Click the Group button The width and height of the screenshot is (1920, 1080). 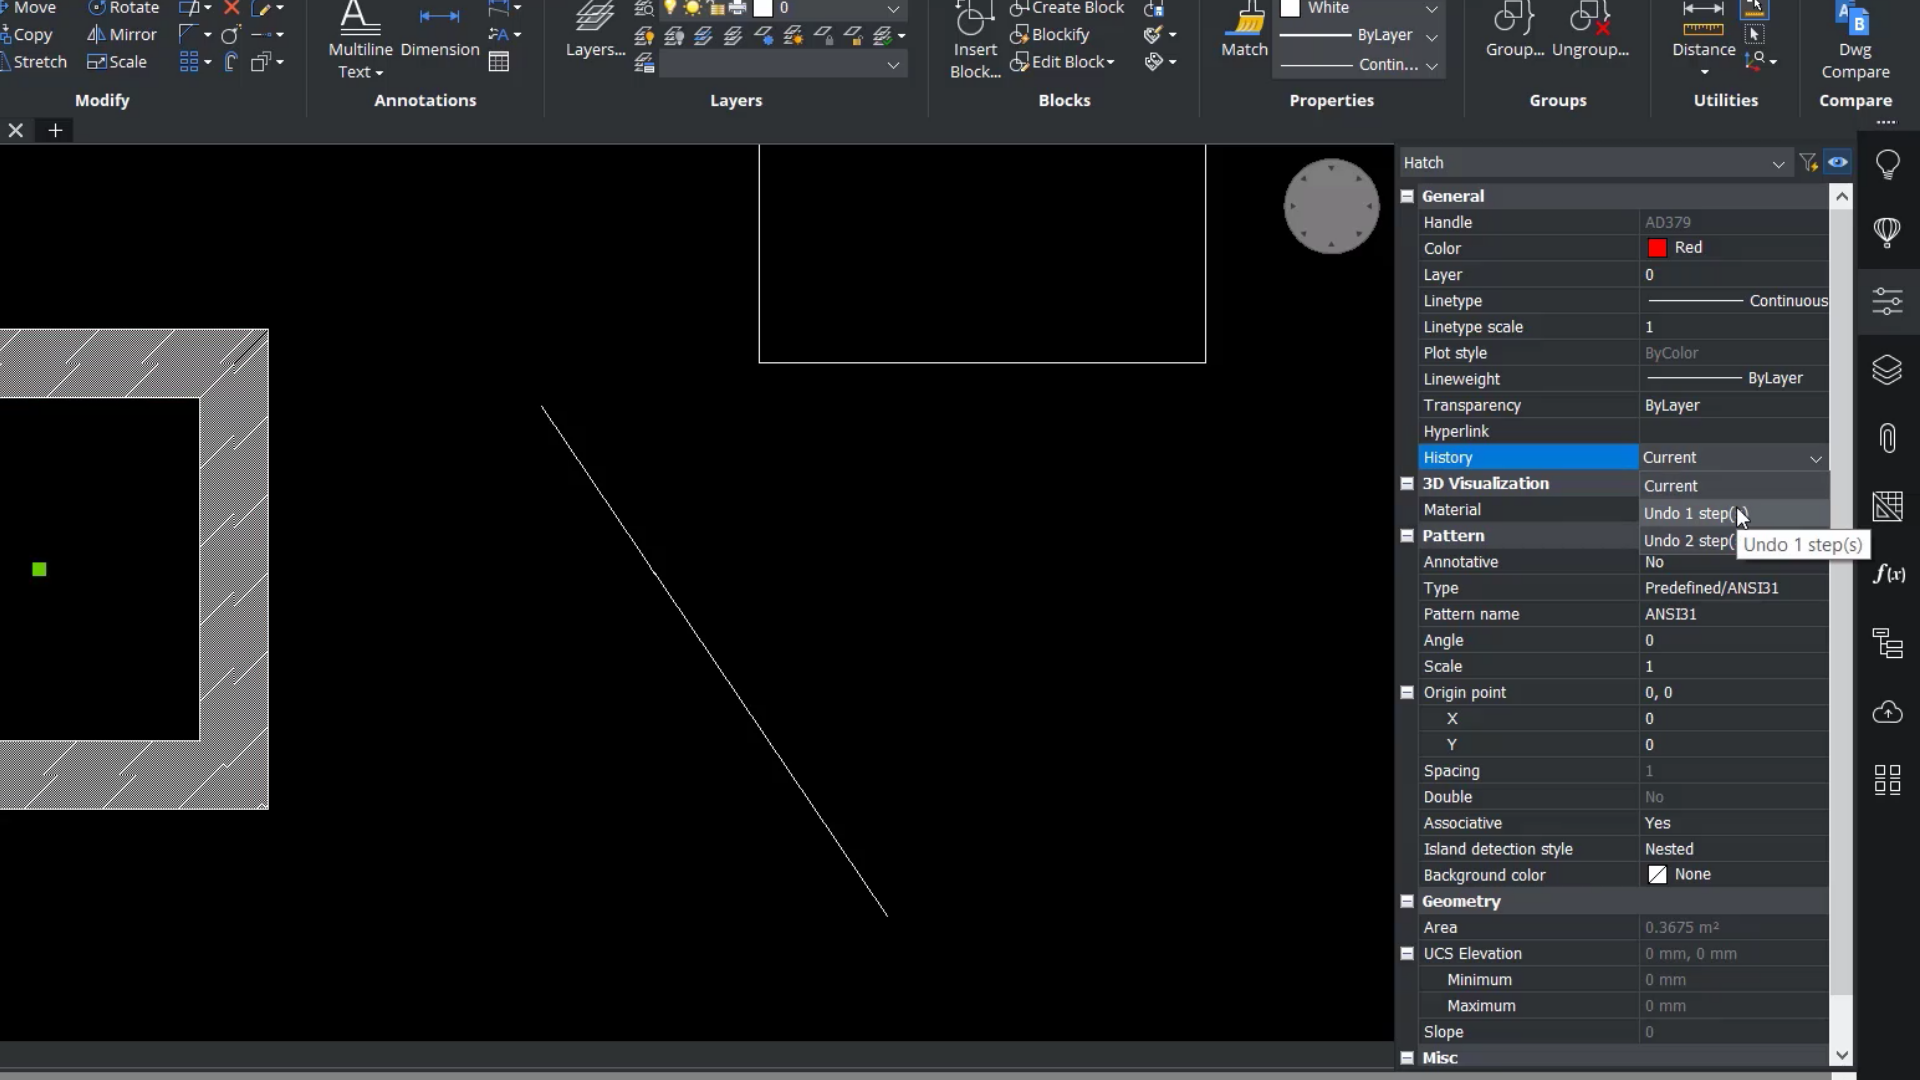pos(1514,30)
